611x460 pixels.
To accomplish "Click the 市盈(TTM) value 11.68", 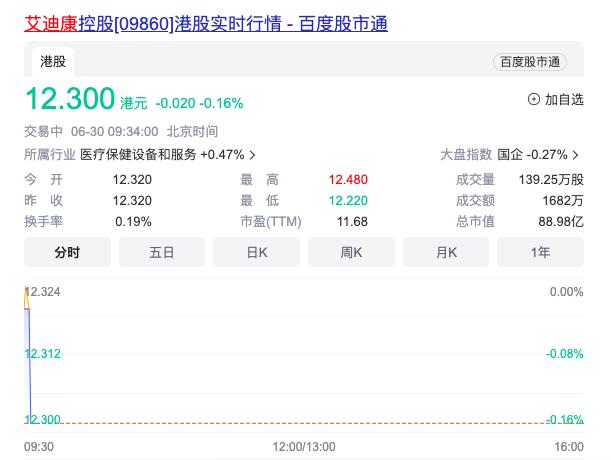I will pyautogui.click(x=352, y=222).
